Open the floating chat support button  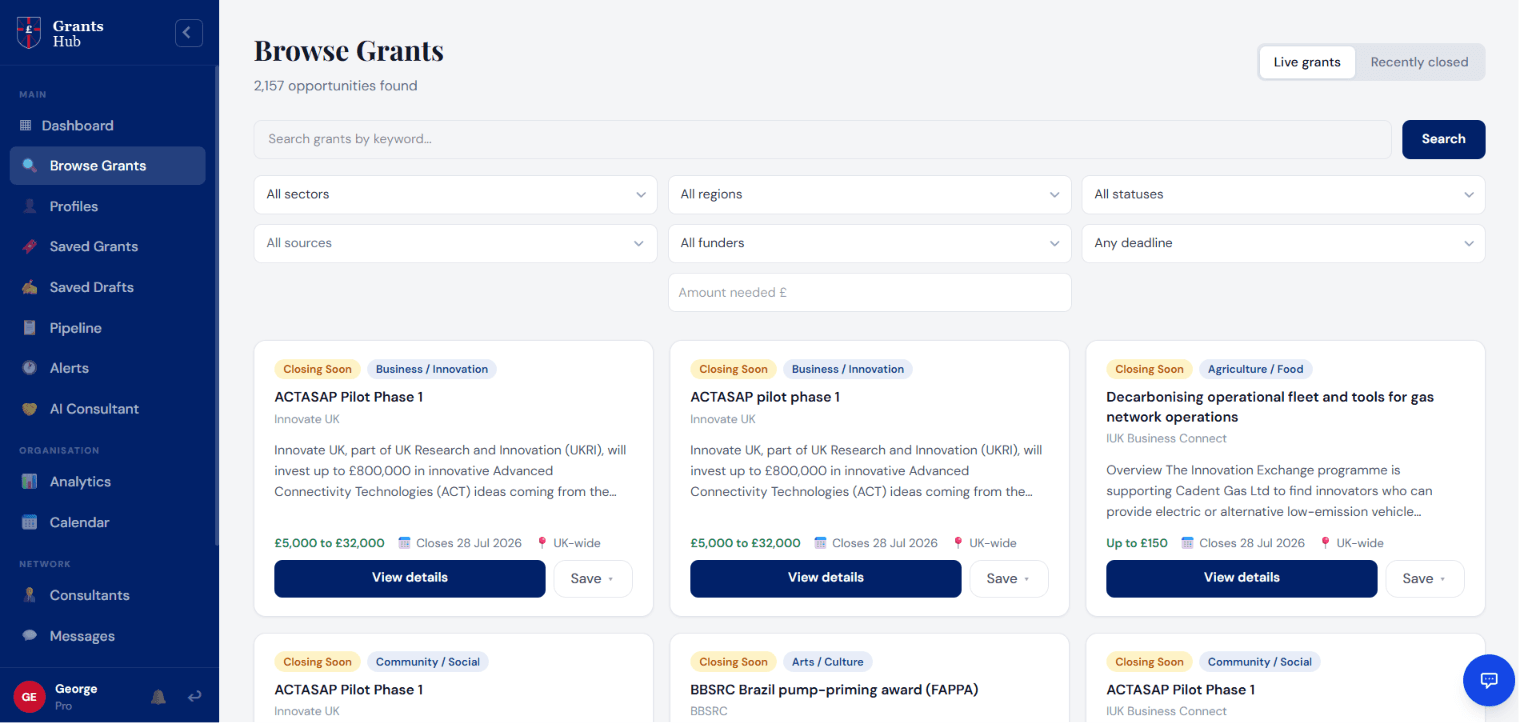1488,681
